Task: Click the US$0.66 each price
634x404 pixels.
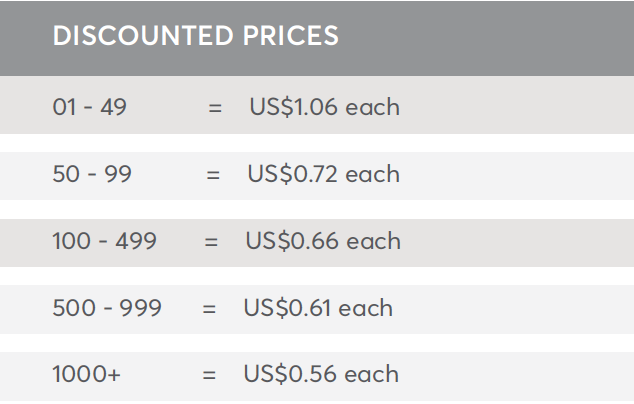Action: coord(323,241)
